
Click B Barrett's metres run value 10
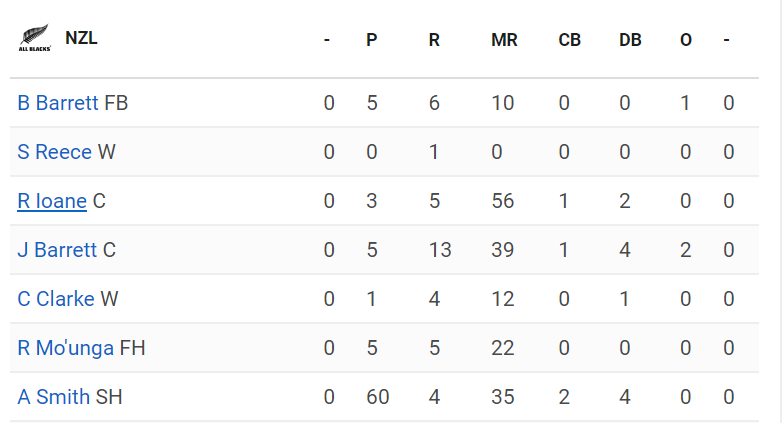pos(503,103)
